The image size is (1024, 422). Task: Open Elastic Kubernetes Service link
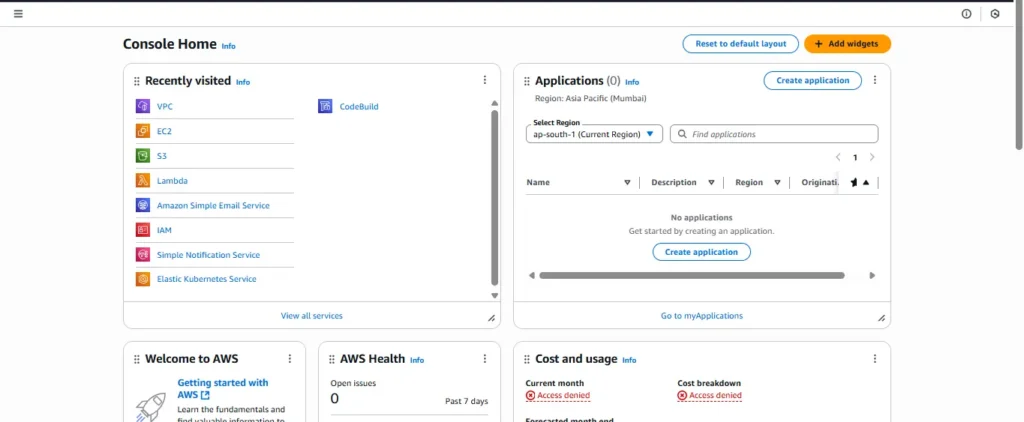206,279
